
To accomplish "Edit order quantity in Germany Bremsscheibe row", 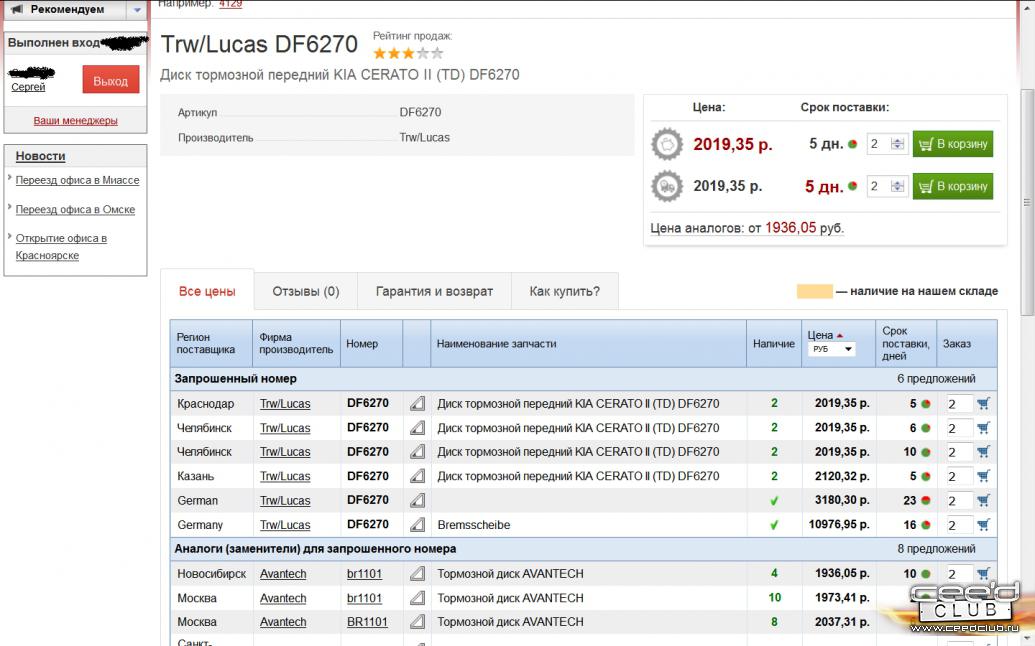I will coord(959,525).
